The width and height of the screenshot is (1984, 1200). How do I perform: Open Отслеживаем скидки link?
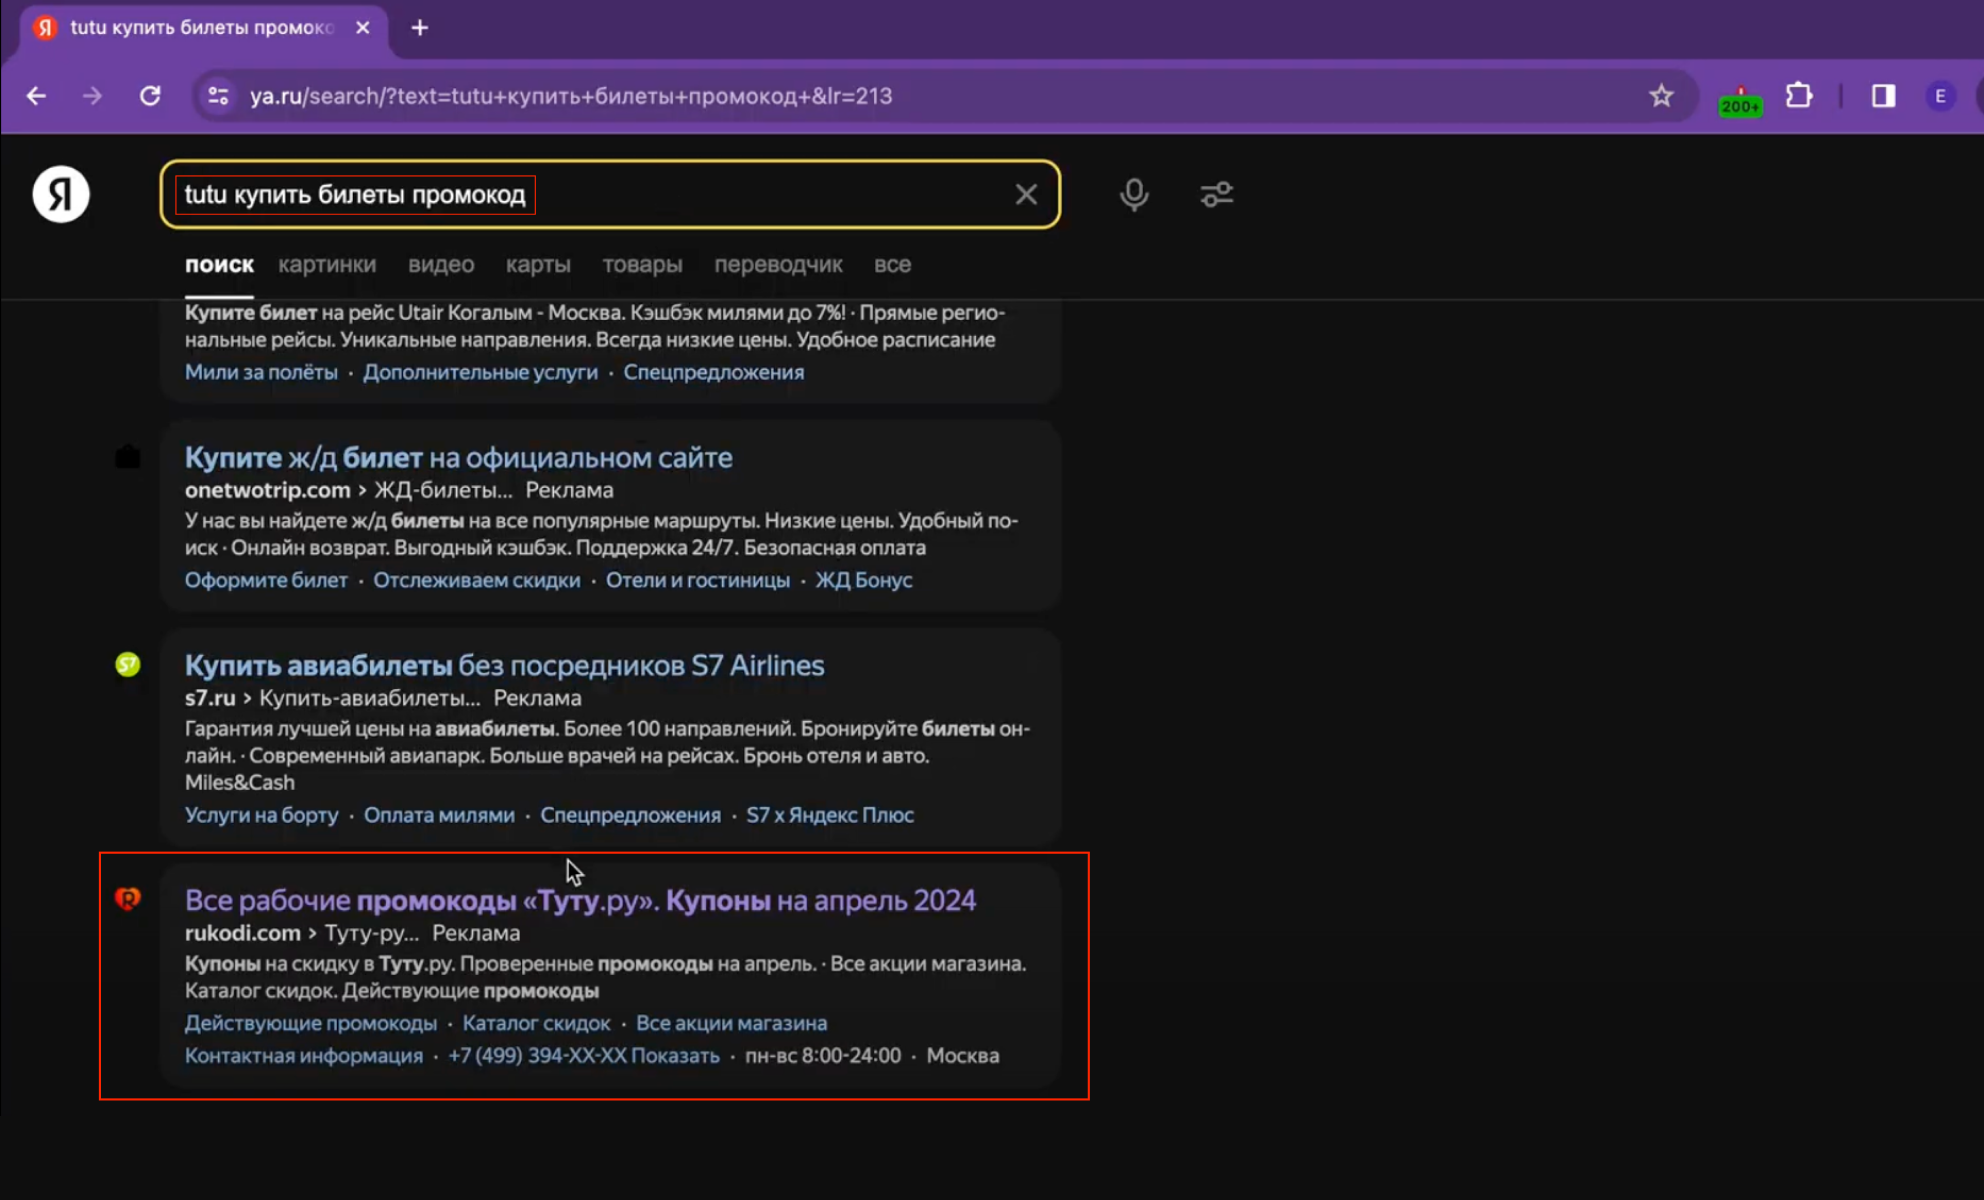point(477,580)
